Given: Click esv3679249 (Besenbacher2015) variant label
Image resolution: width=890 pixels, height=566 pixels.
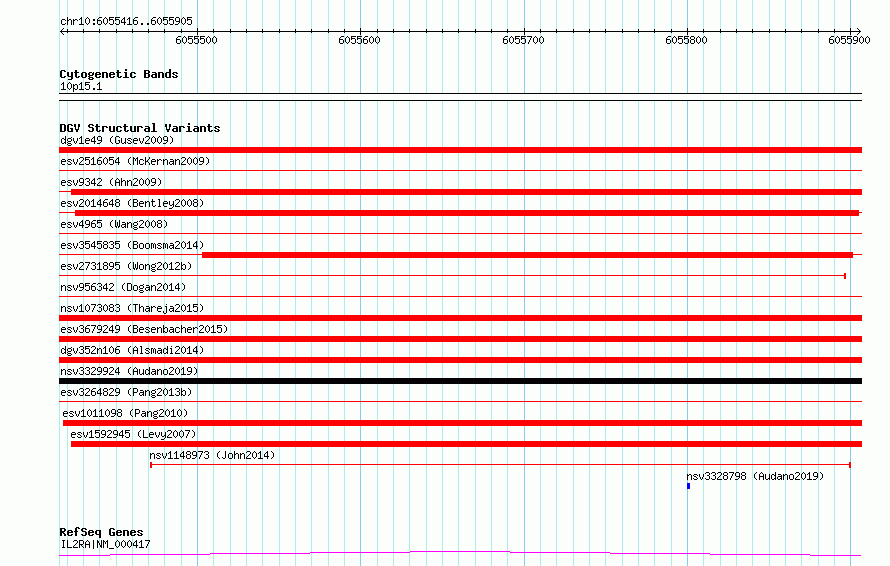Looking at the screenshot, I should point(144,329).
